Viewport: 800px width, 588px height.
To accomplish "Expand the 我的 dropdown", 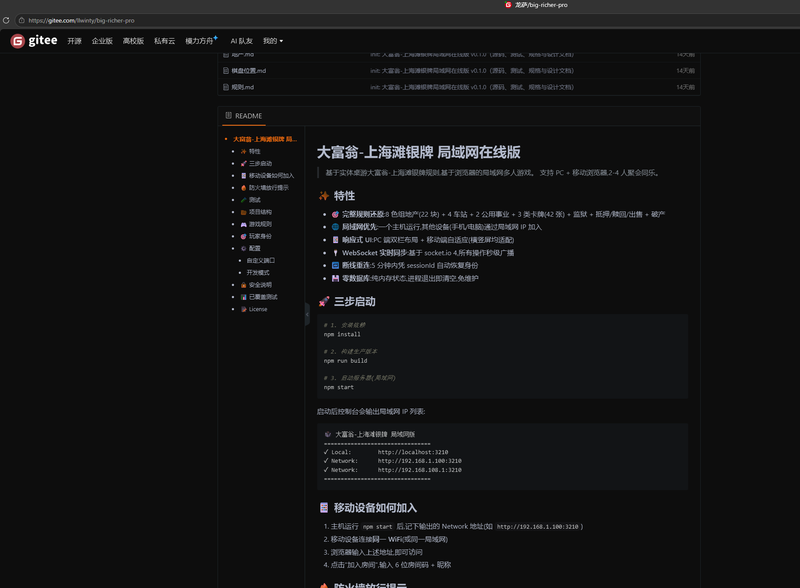I will (273, 41).
